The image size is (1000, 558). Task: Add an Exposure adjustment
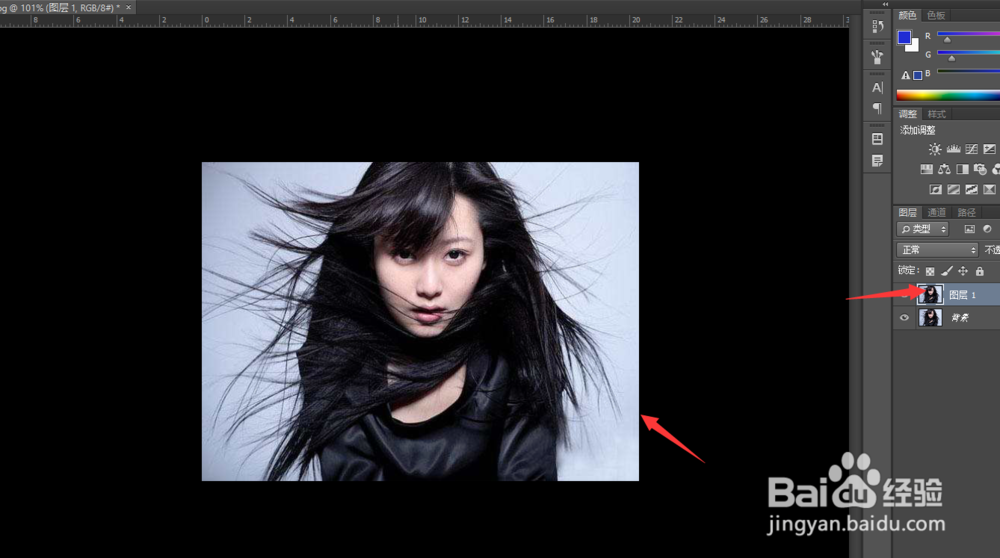tap(989, 149)
